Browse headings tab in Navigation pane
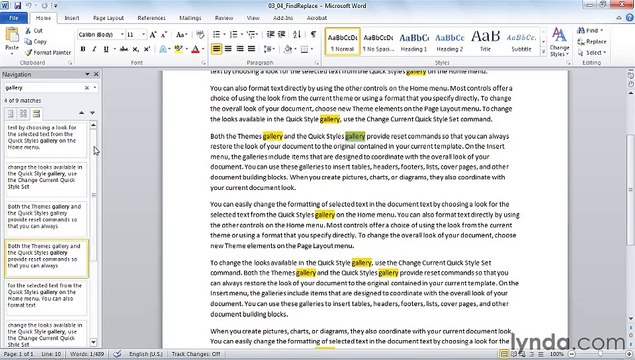The height and width of the screenshot is (360, 635). pos(11,114)
